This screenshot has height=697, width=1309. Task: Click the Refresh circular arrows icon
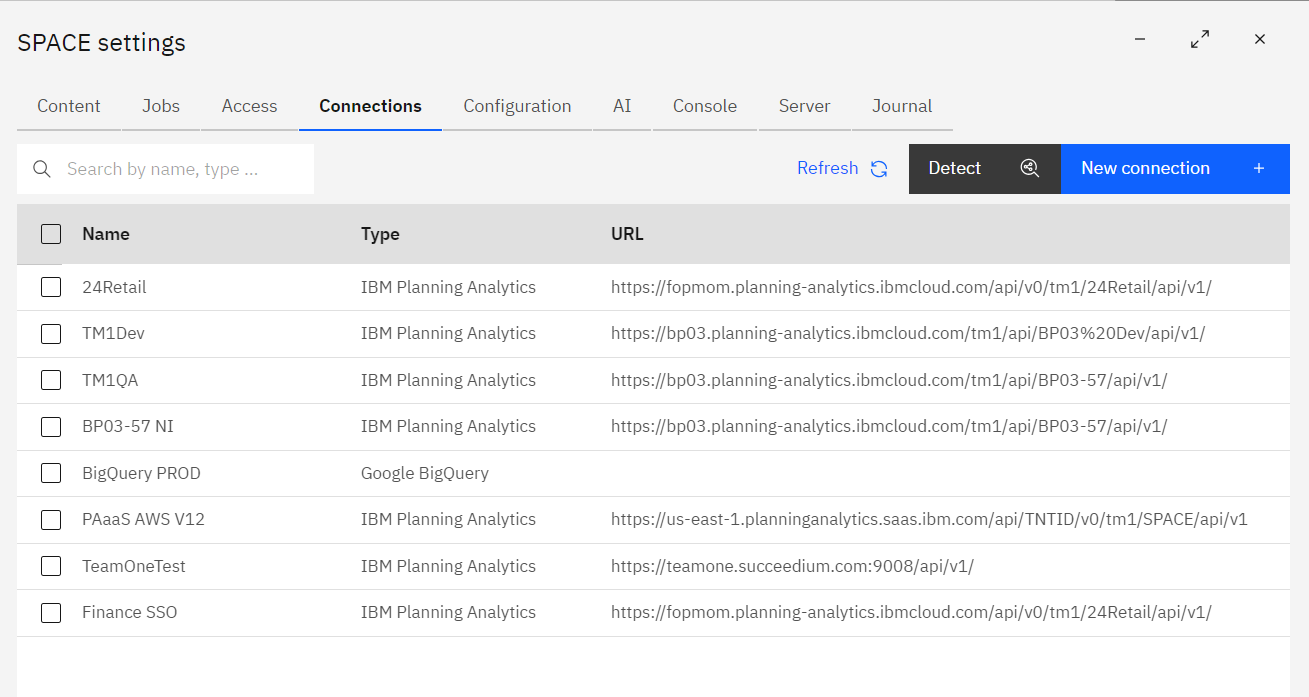click(x=879, y=169)
